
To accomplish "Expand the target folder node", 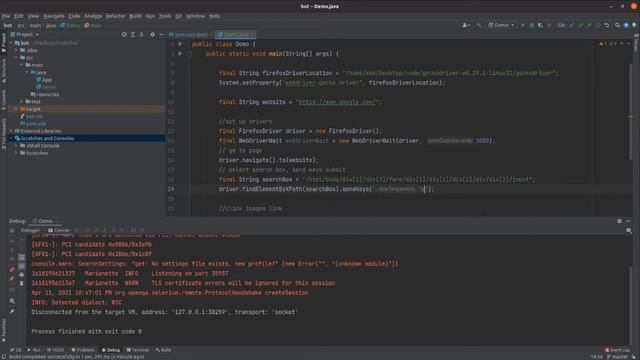I will (17, 109).
